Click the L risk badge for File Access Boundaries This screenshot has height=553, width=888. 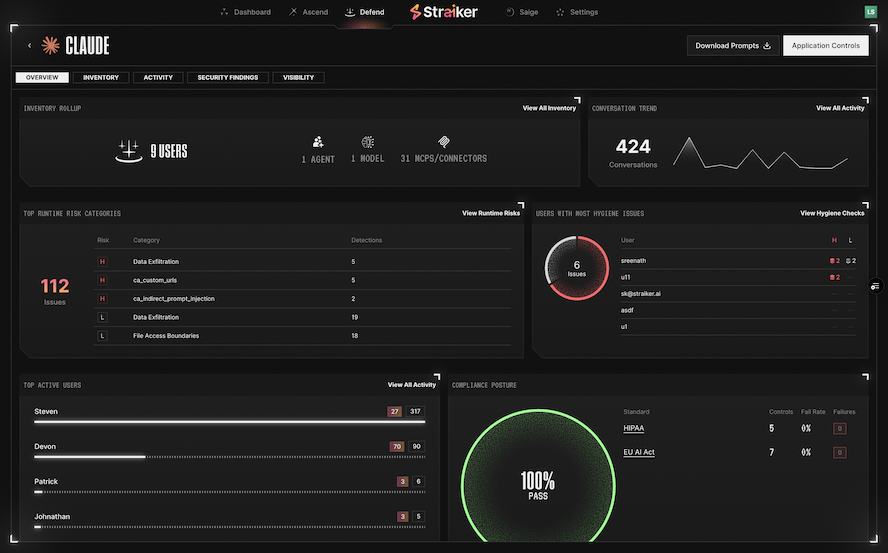tap(103, 335)
